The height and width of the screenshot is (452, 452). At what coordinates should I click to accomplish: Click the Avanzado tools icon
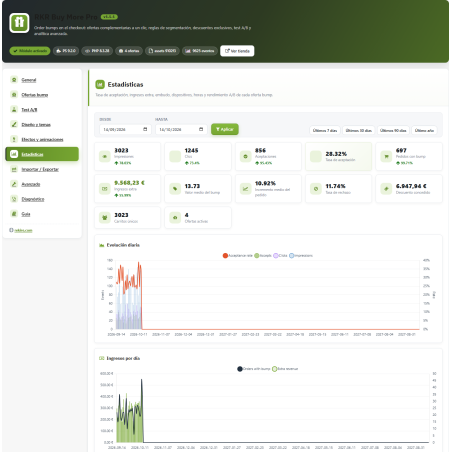coord(14,184)
